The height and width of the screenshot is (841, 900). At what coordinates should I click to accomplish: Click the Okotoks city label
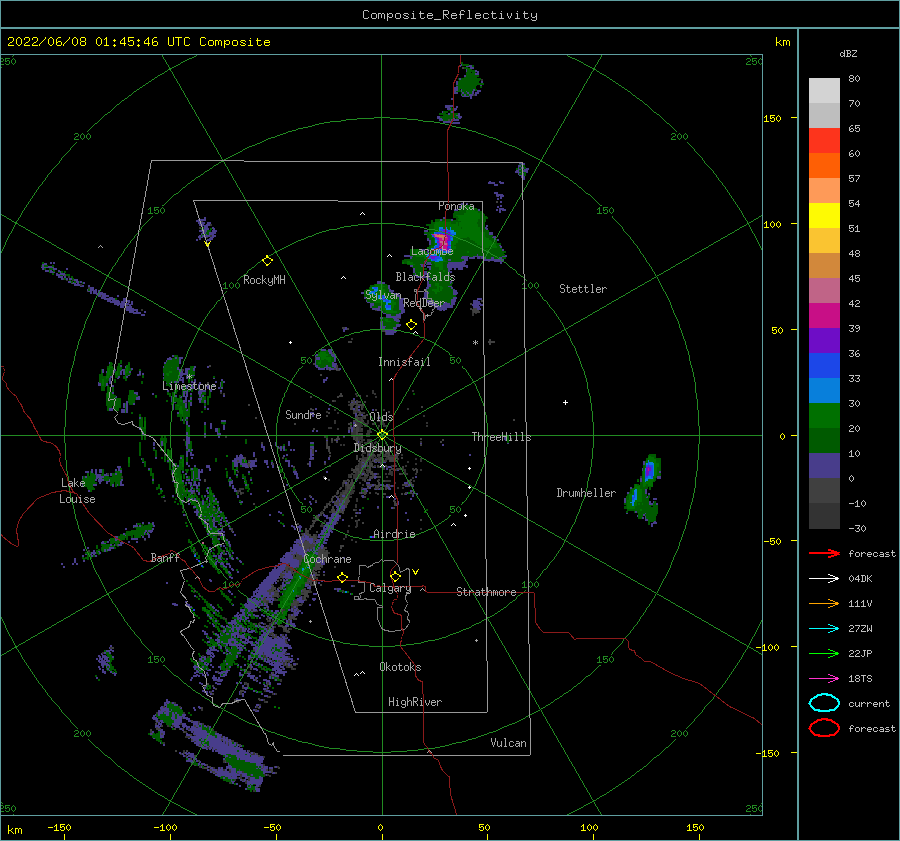400,666
